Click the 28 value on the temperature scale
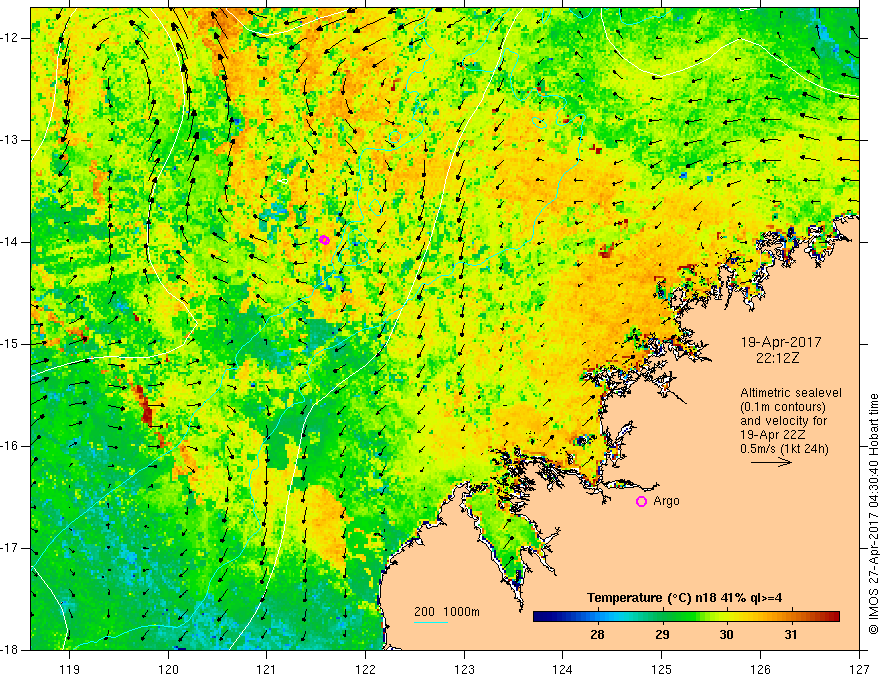 [597, 635]
